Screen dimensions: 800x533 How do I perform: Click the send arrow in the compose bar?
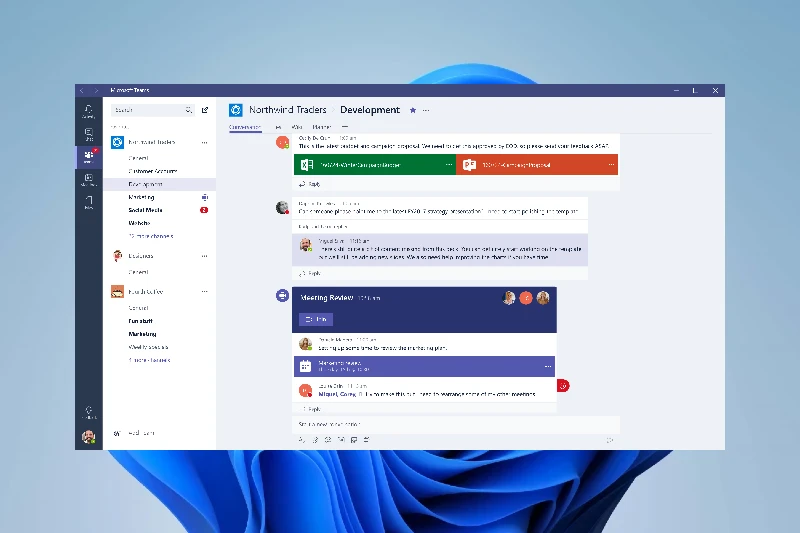[610, 440]
